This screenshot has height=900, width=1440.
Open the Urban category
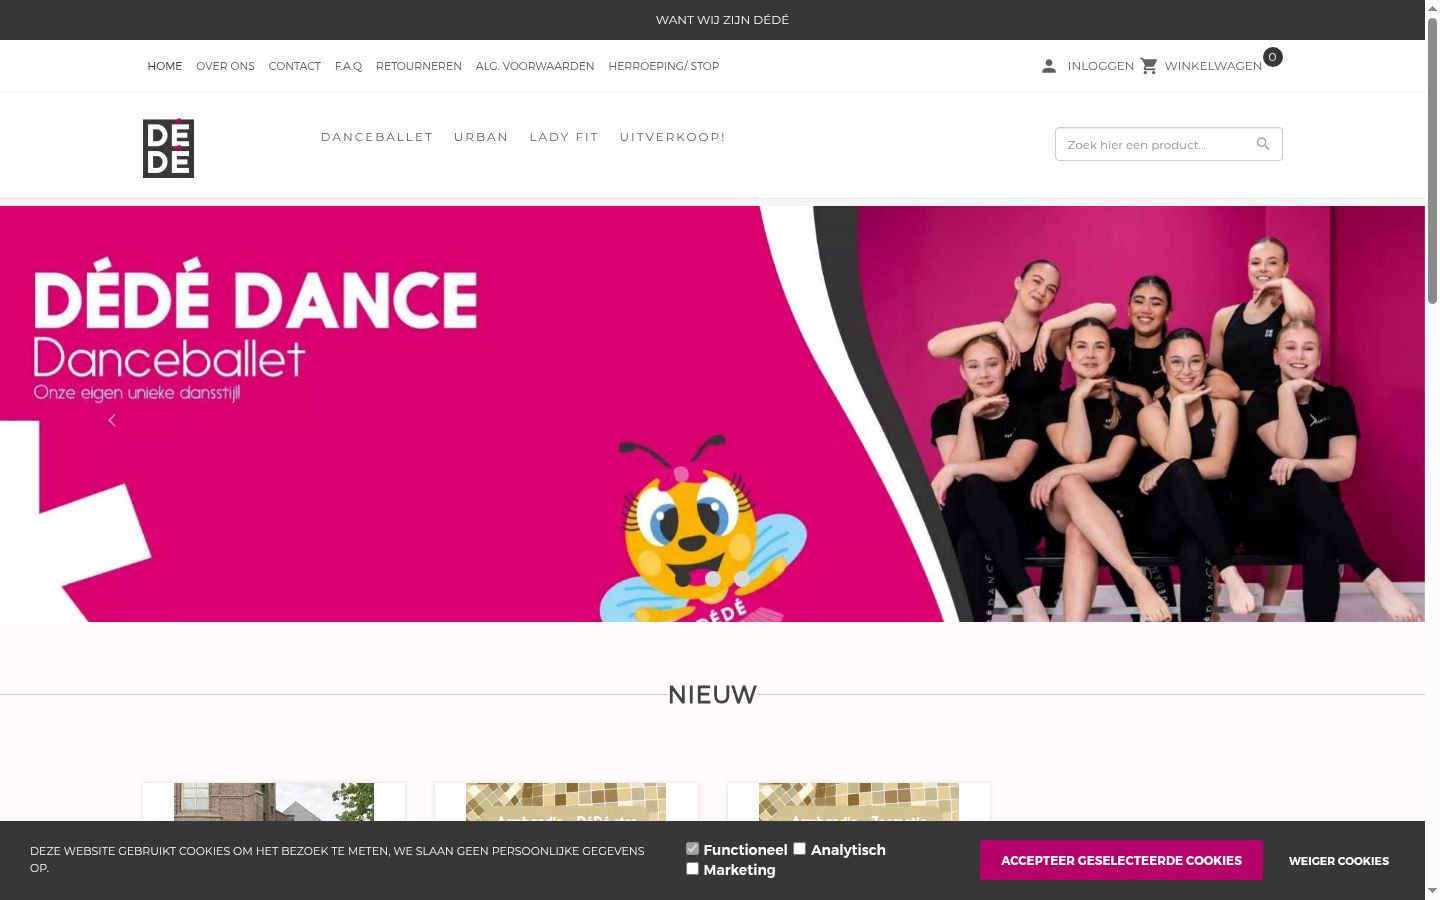click(x=481, y=137)
